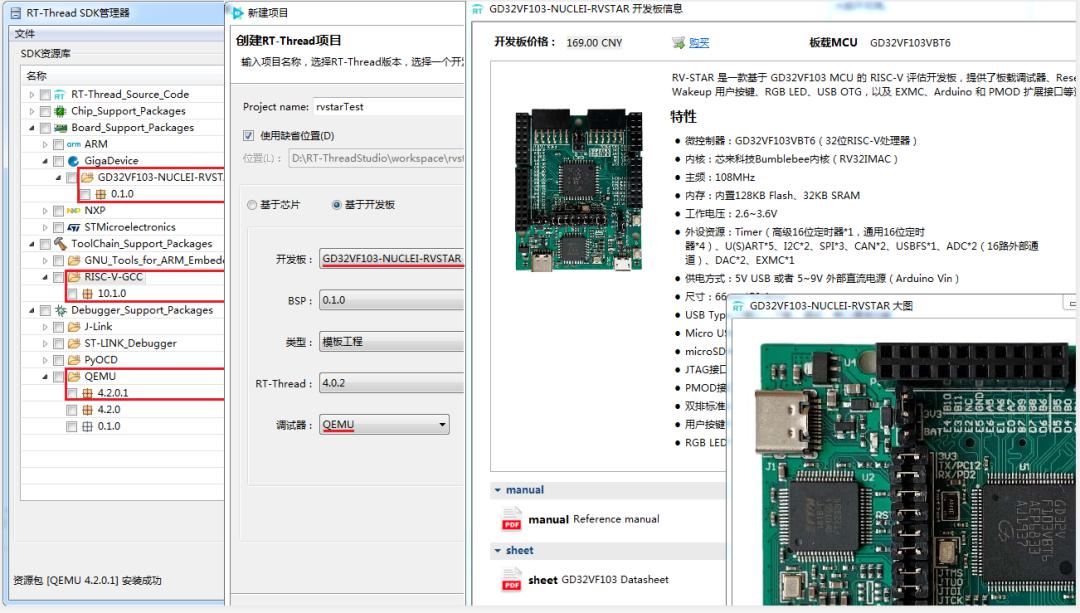Viewport: 1080px width, 613px height.
Task: Click the QEMU 4.2.0.1 package icon
Action: [87, 393]
